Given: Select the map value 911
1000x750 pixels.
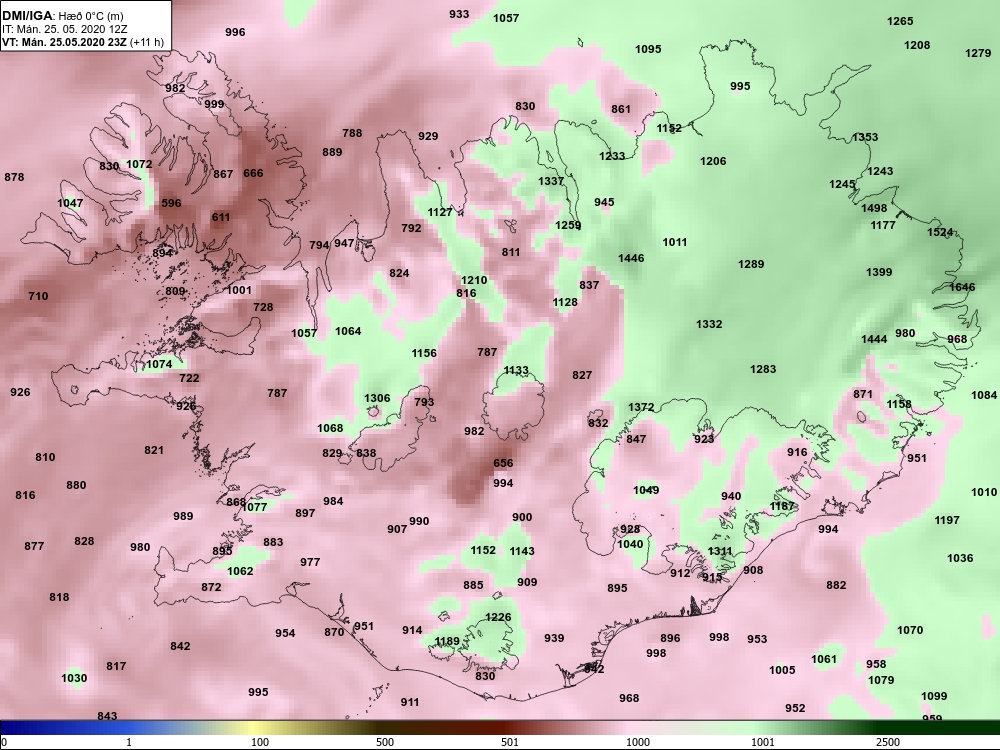Looking at the screenshot, I should [410, 702].
